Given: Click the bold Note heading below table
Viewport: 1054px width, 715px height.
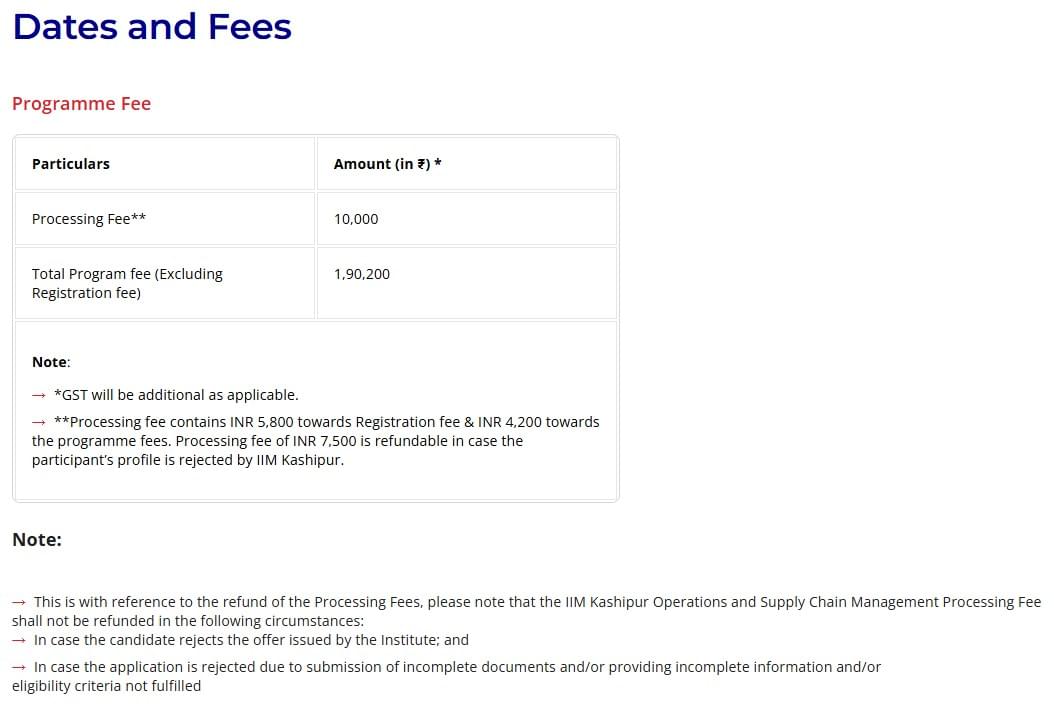Looking at the screenshot, I should (x=37, y=540).
